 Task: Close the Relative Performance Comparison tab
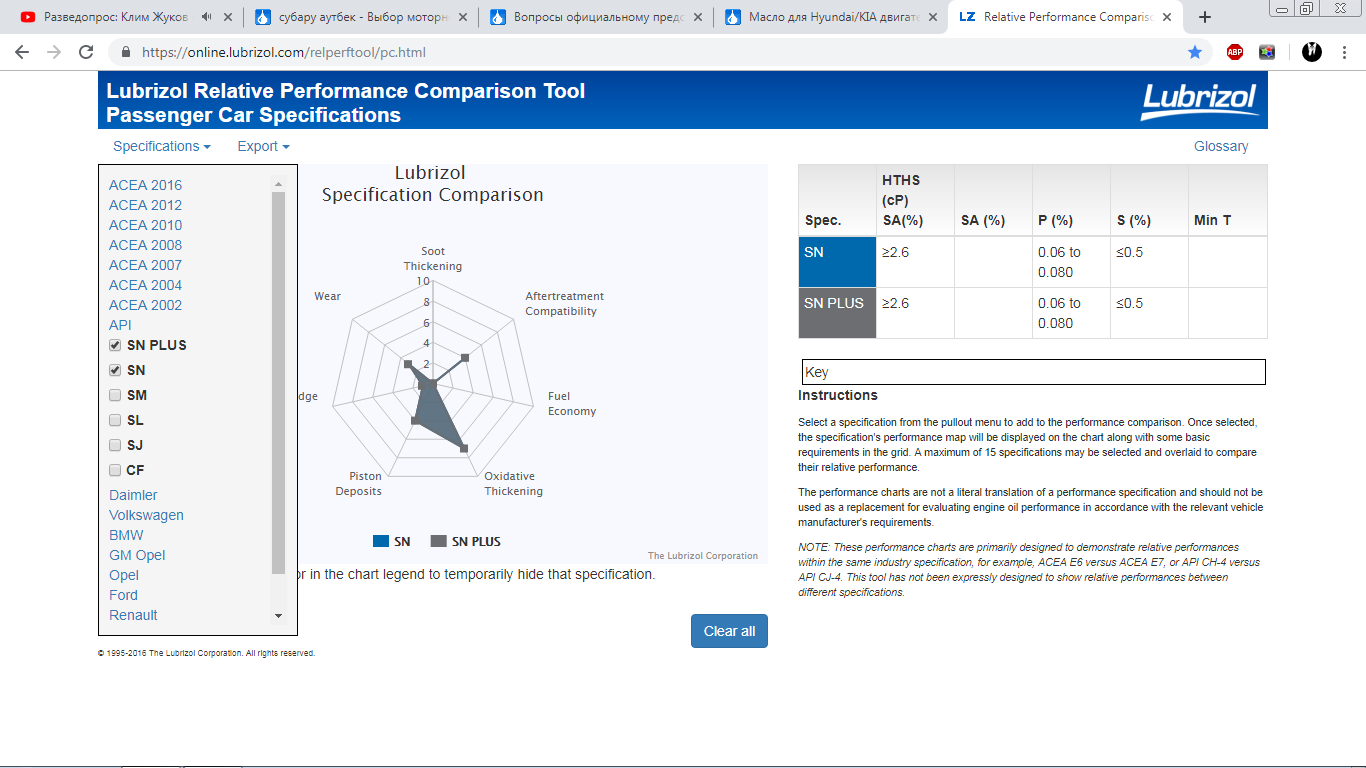click(1169, 17)
